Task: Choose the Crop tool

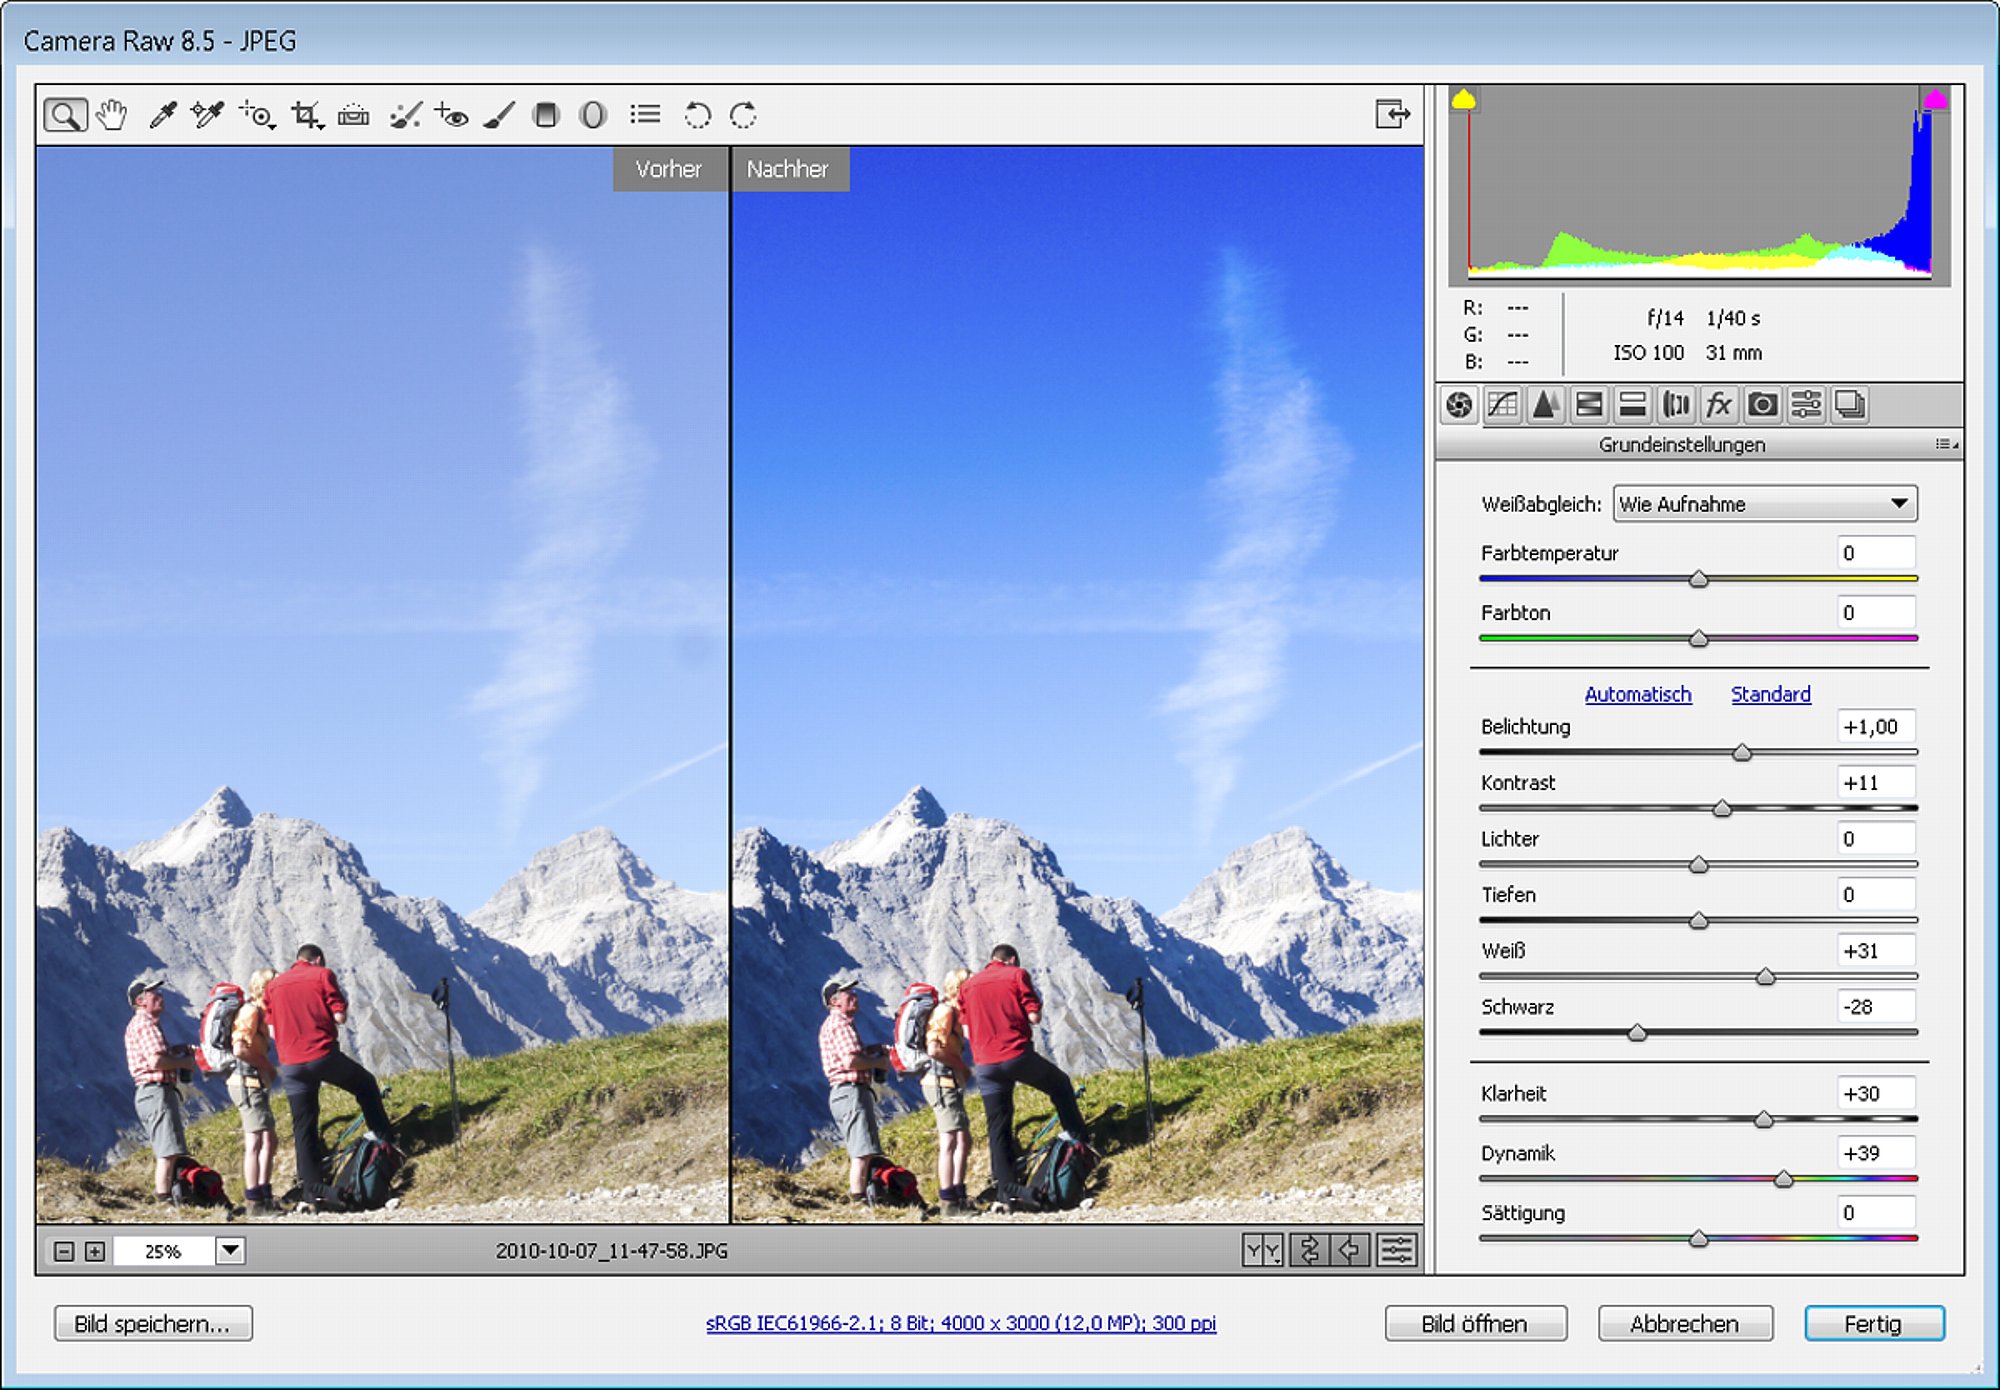Action: click(x=306, y=115)
